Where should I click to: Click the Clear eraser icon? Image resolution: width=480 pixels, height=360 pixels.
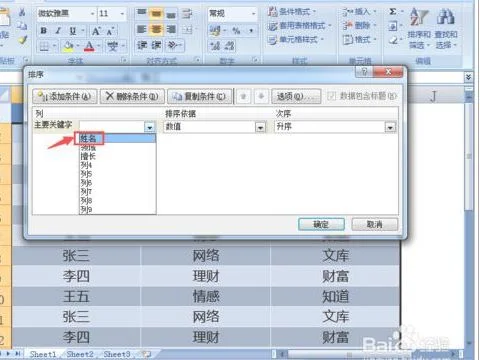[x=393, y=40]
